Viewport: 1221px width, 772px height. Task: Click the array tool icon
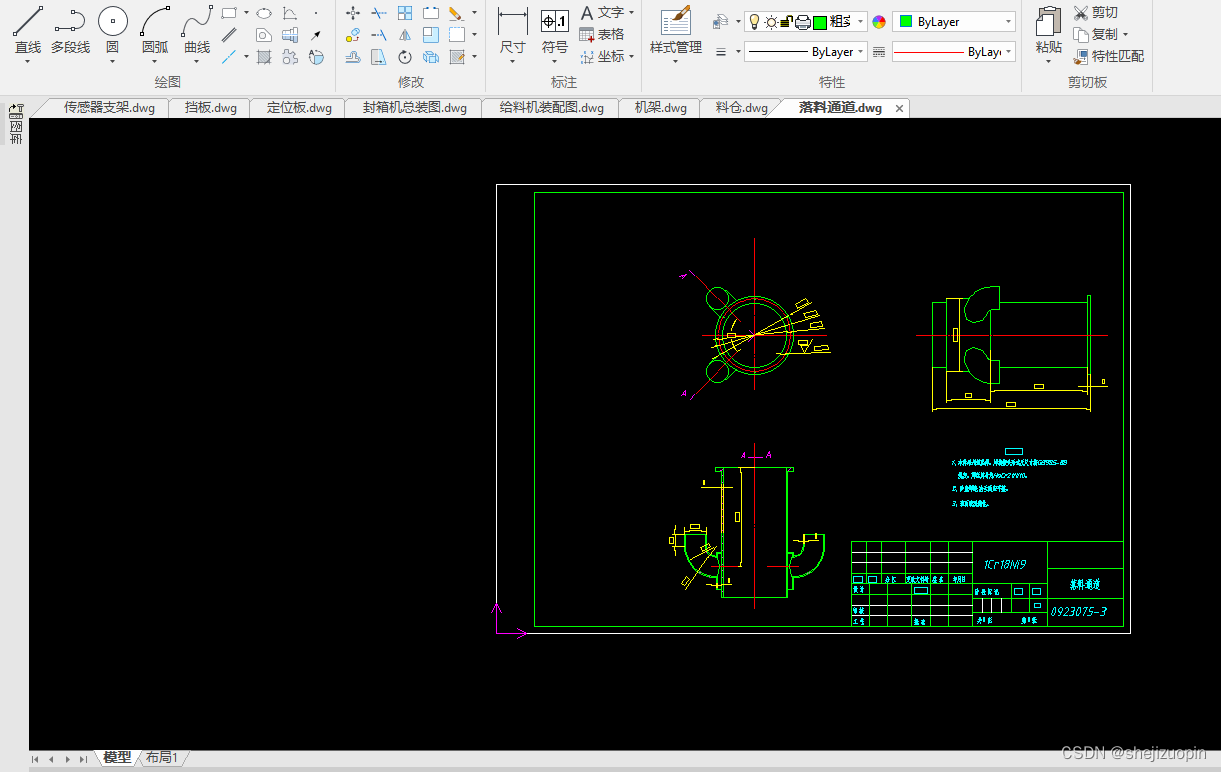point(405,13)
